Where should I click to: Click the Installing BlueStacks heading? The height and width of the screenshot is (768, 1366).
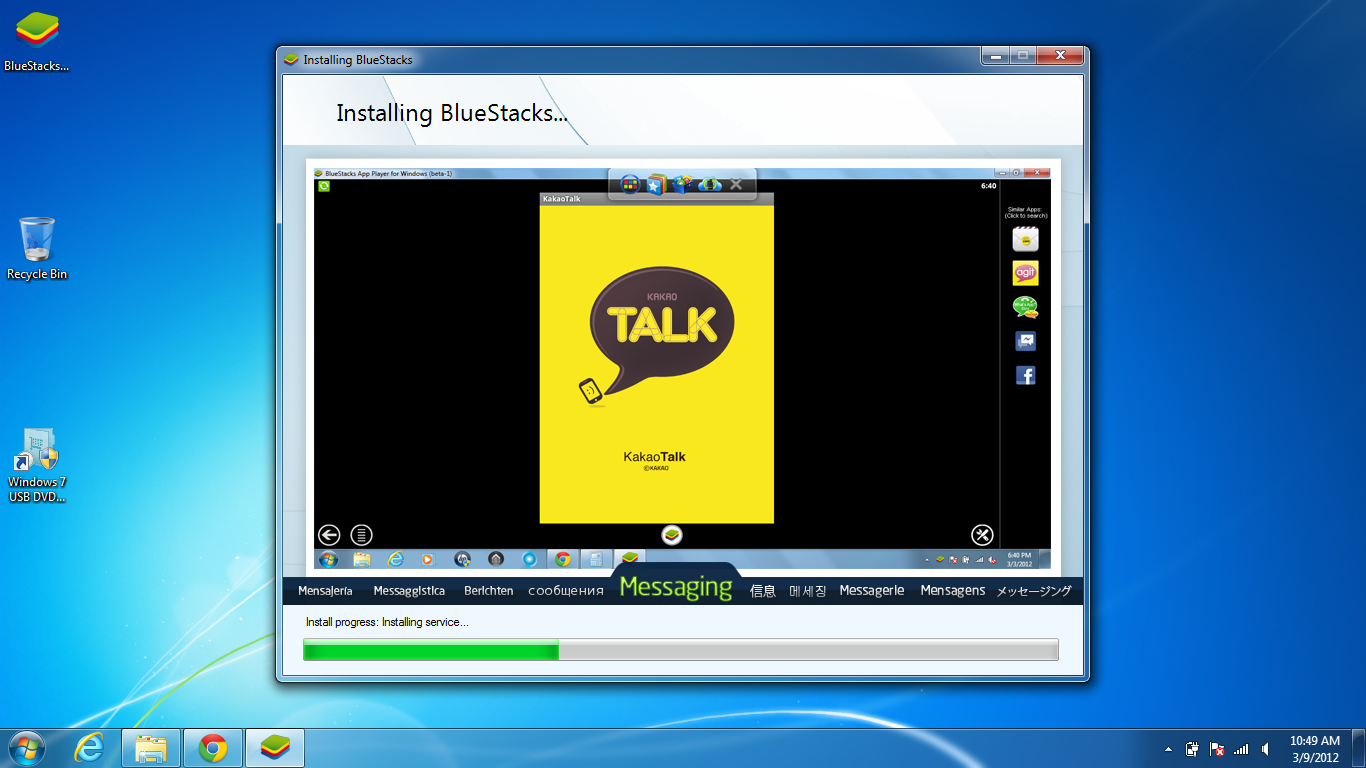pyautogui.click(x=452, y=114)
